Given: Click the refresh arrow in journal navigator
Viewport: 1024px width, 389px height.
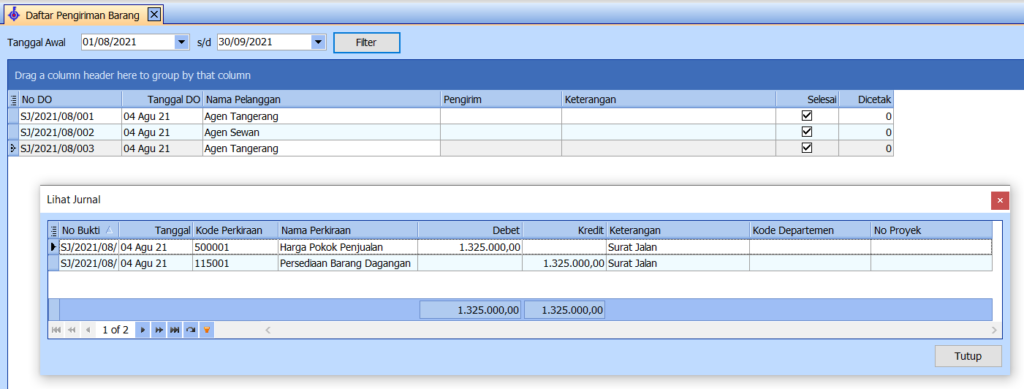Looking at the screenshot, I should [x=191, y=330].
